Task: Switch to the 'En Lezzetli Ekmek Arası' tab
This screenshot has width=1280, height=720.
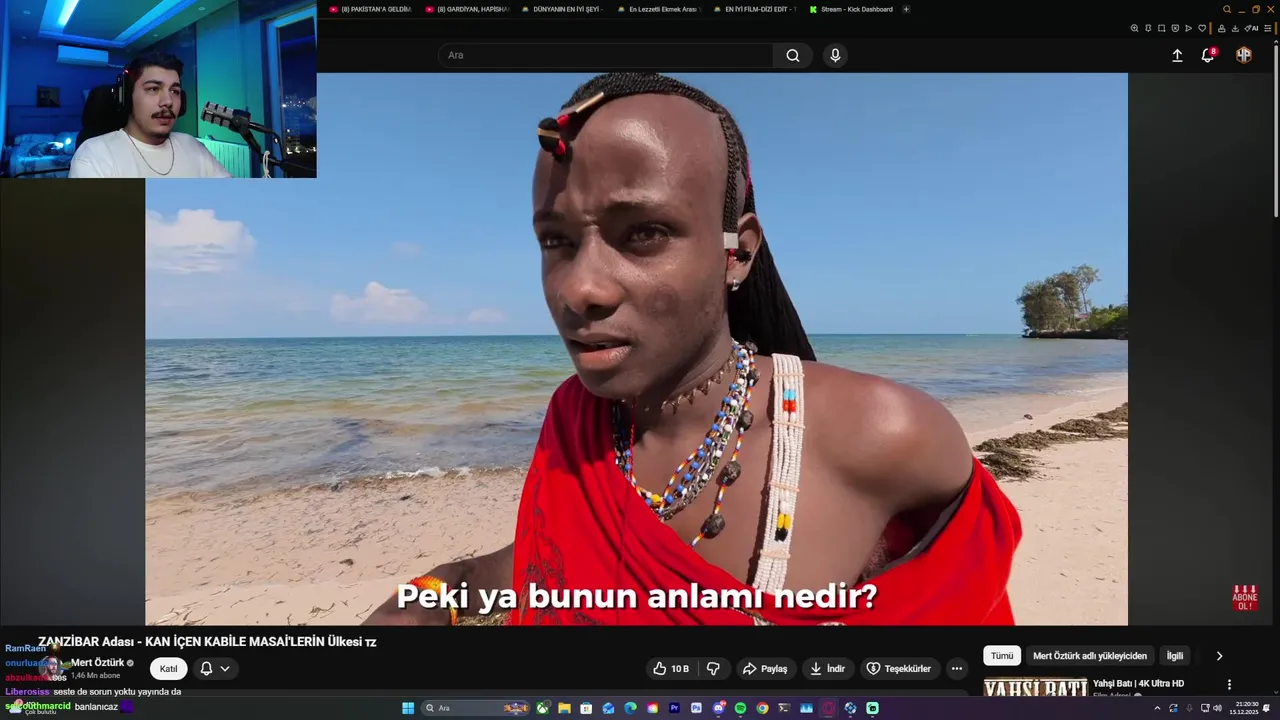Action: 658,9
